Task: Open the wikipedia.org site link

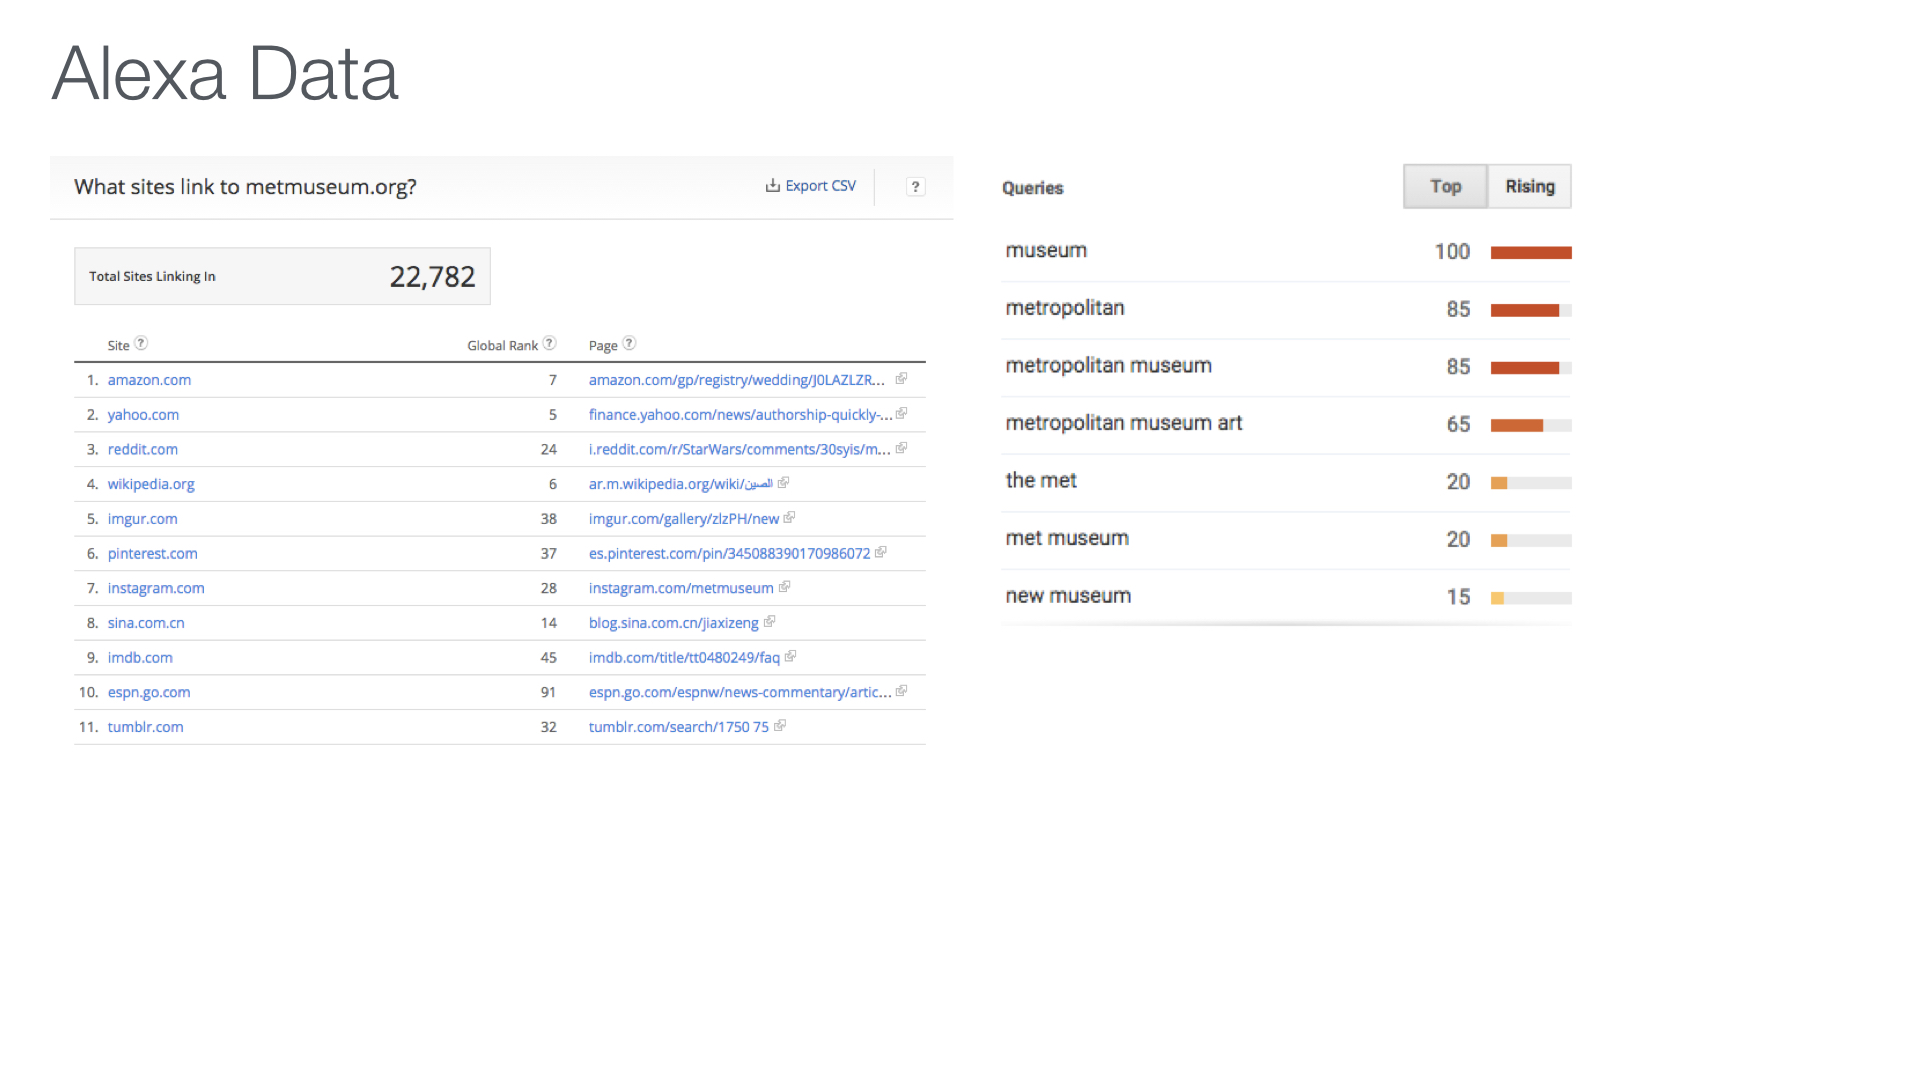Action: pyautogui.click(x=151, y=484)
